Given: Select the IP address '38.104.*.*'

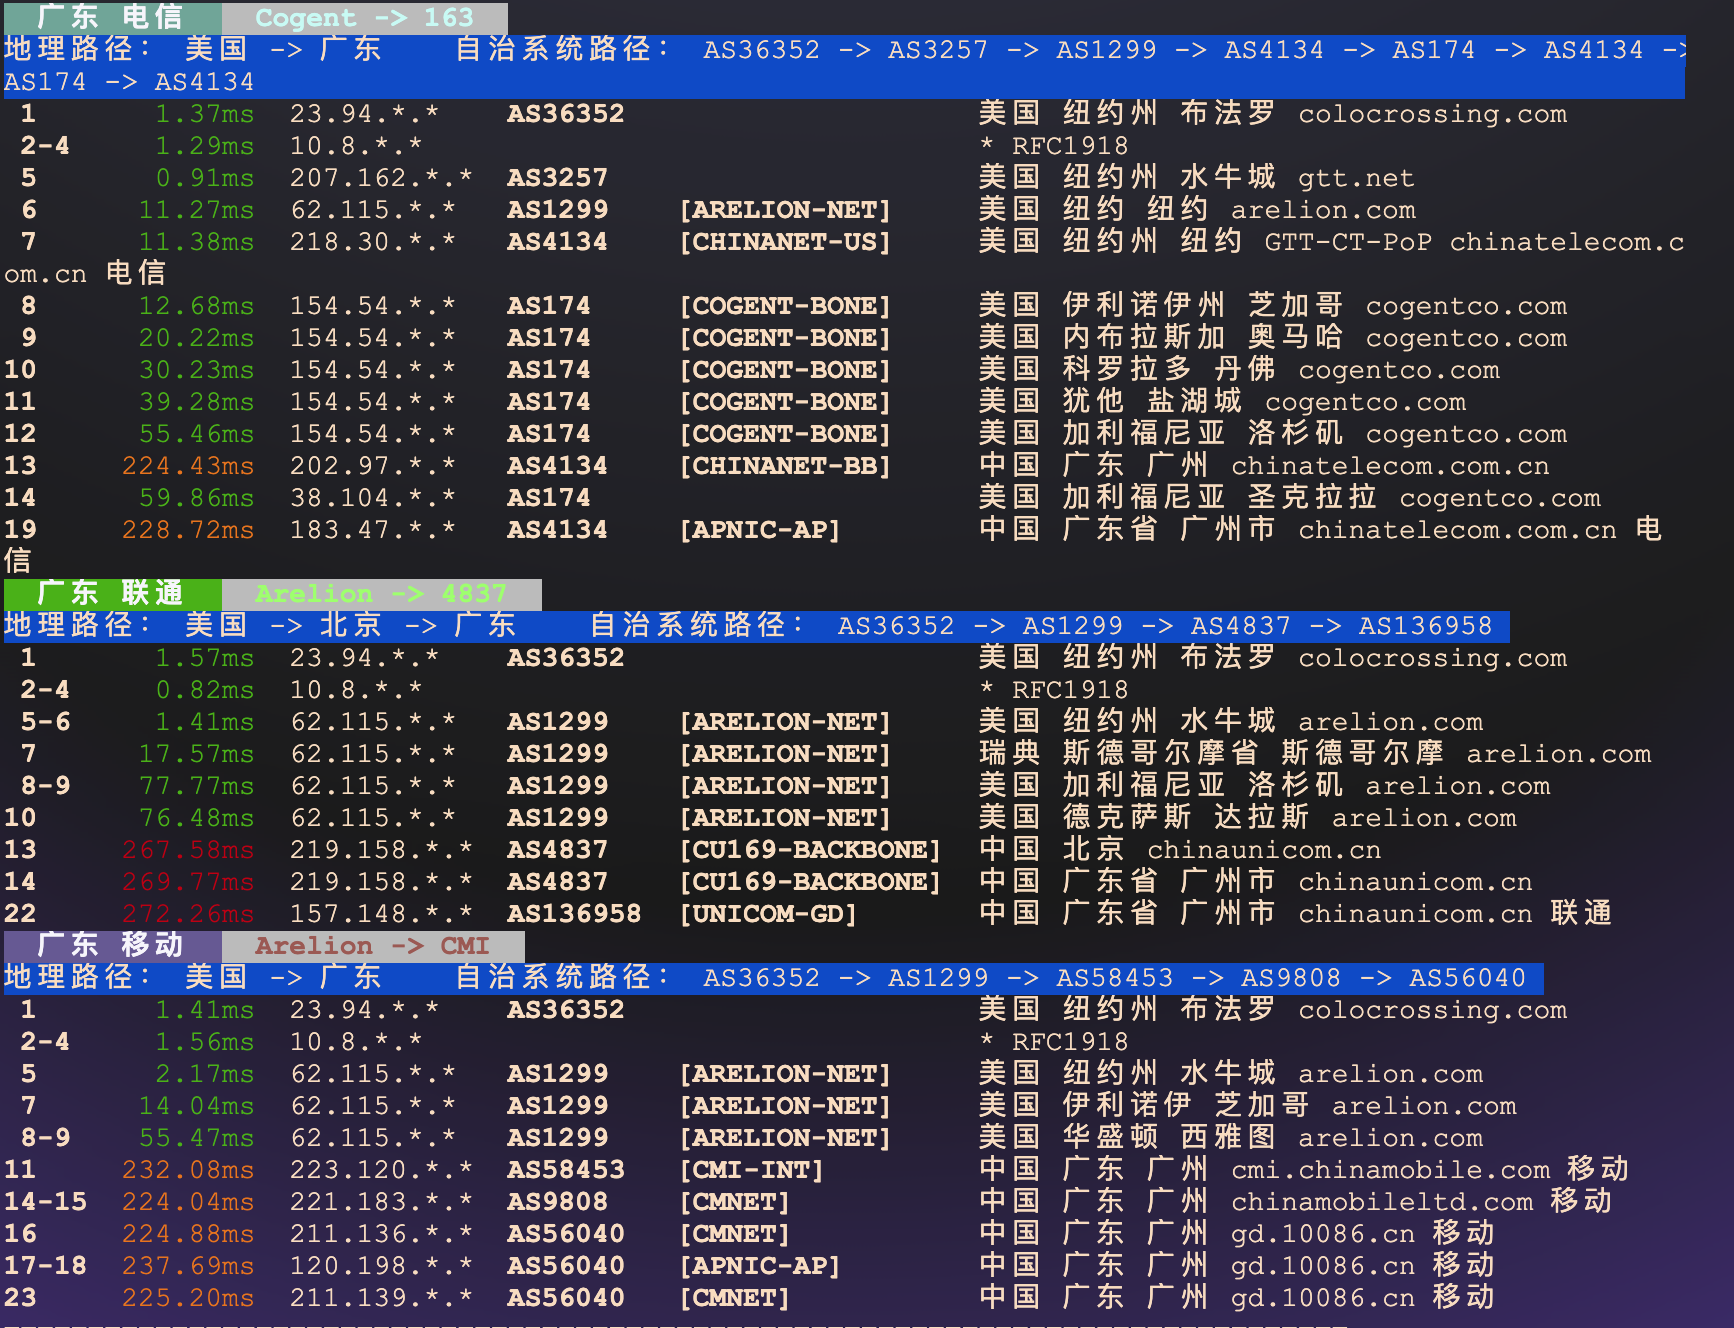Looking at the screenshot, I should (372, 498).
